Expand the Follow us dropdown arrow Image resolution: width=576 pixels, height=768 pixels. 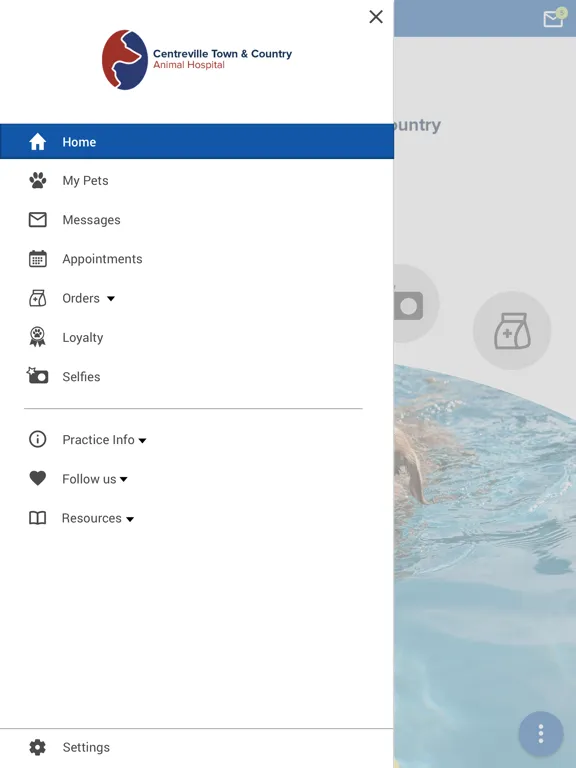(124, 479)
